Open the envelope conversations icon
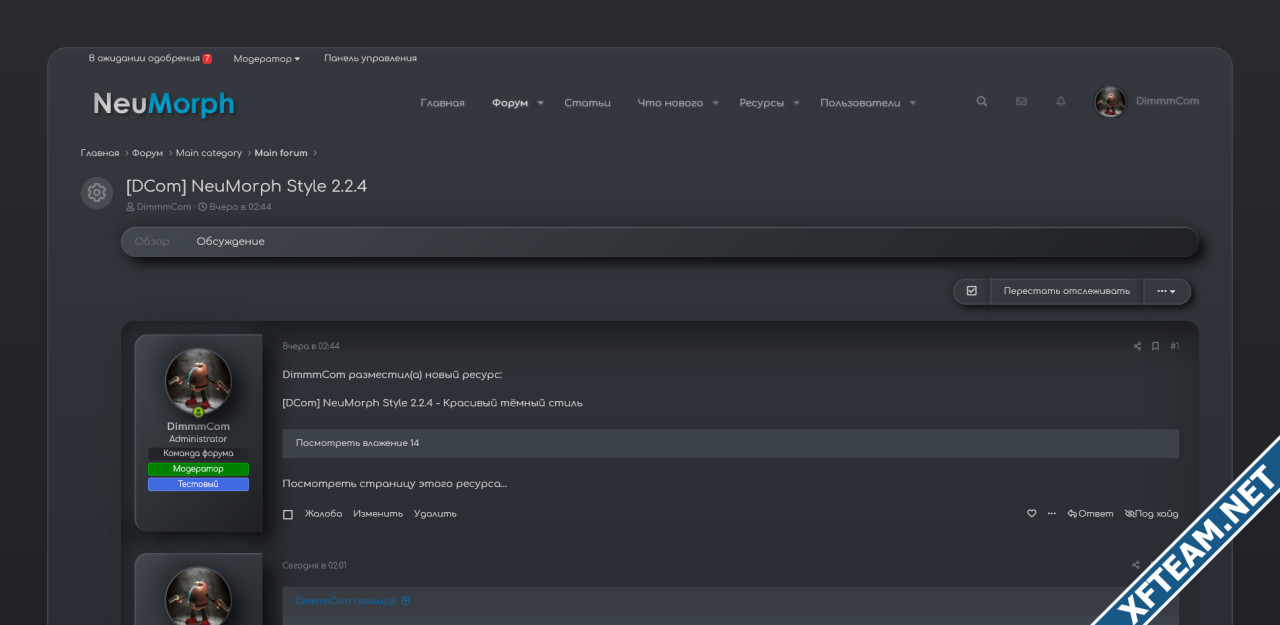The height and width of the screenshot is (625, 1280). coord(1021,101)
